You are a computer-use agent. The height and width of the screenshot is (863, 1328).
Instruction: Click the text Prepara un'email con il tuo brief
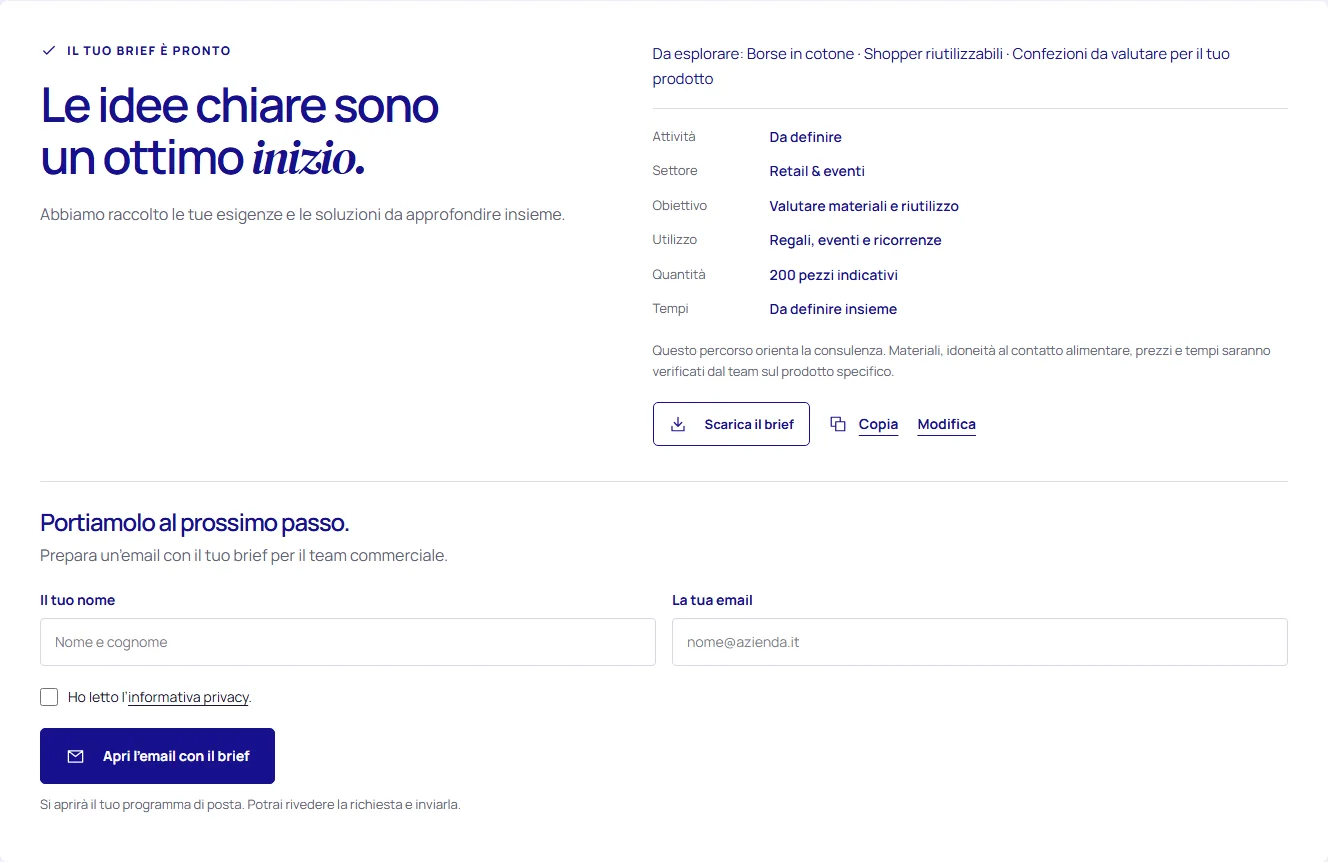click(244, 555)
